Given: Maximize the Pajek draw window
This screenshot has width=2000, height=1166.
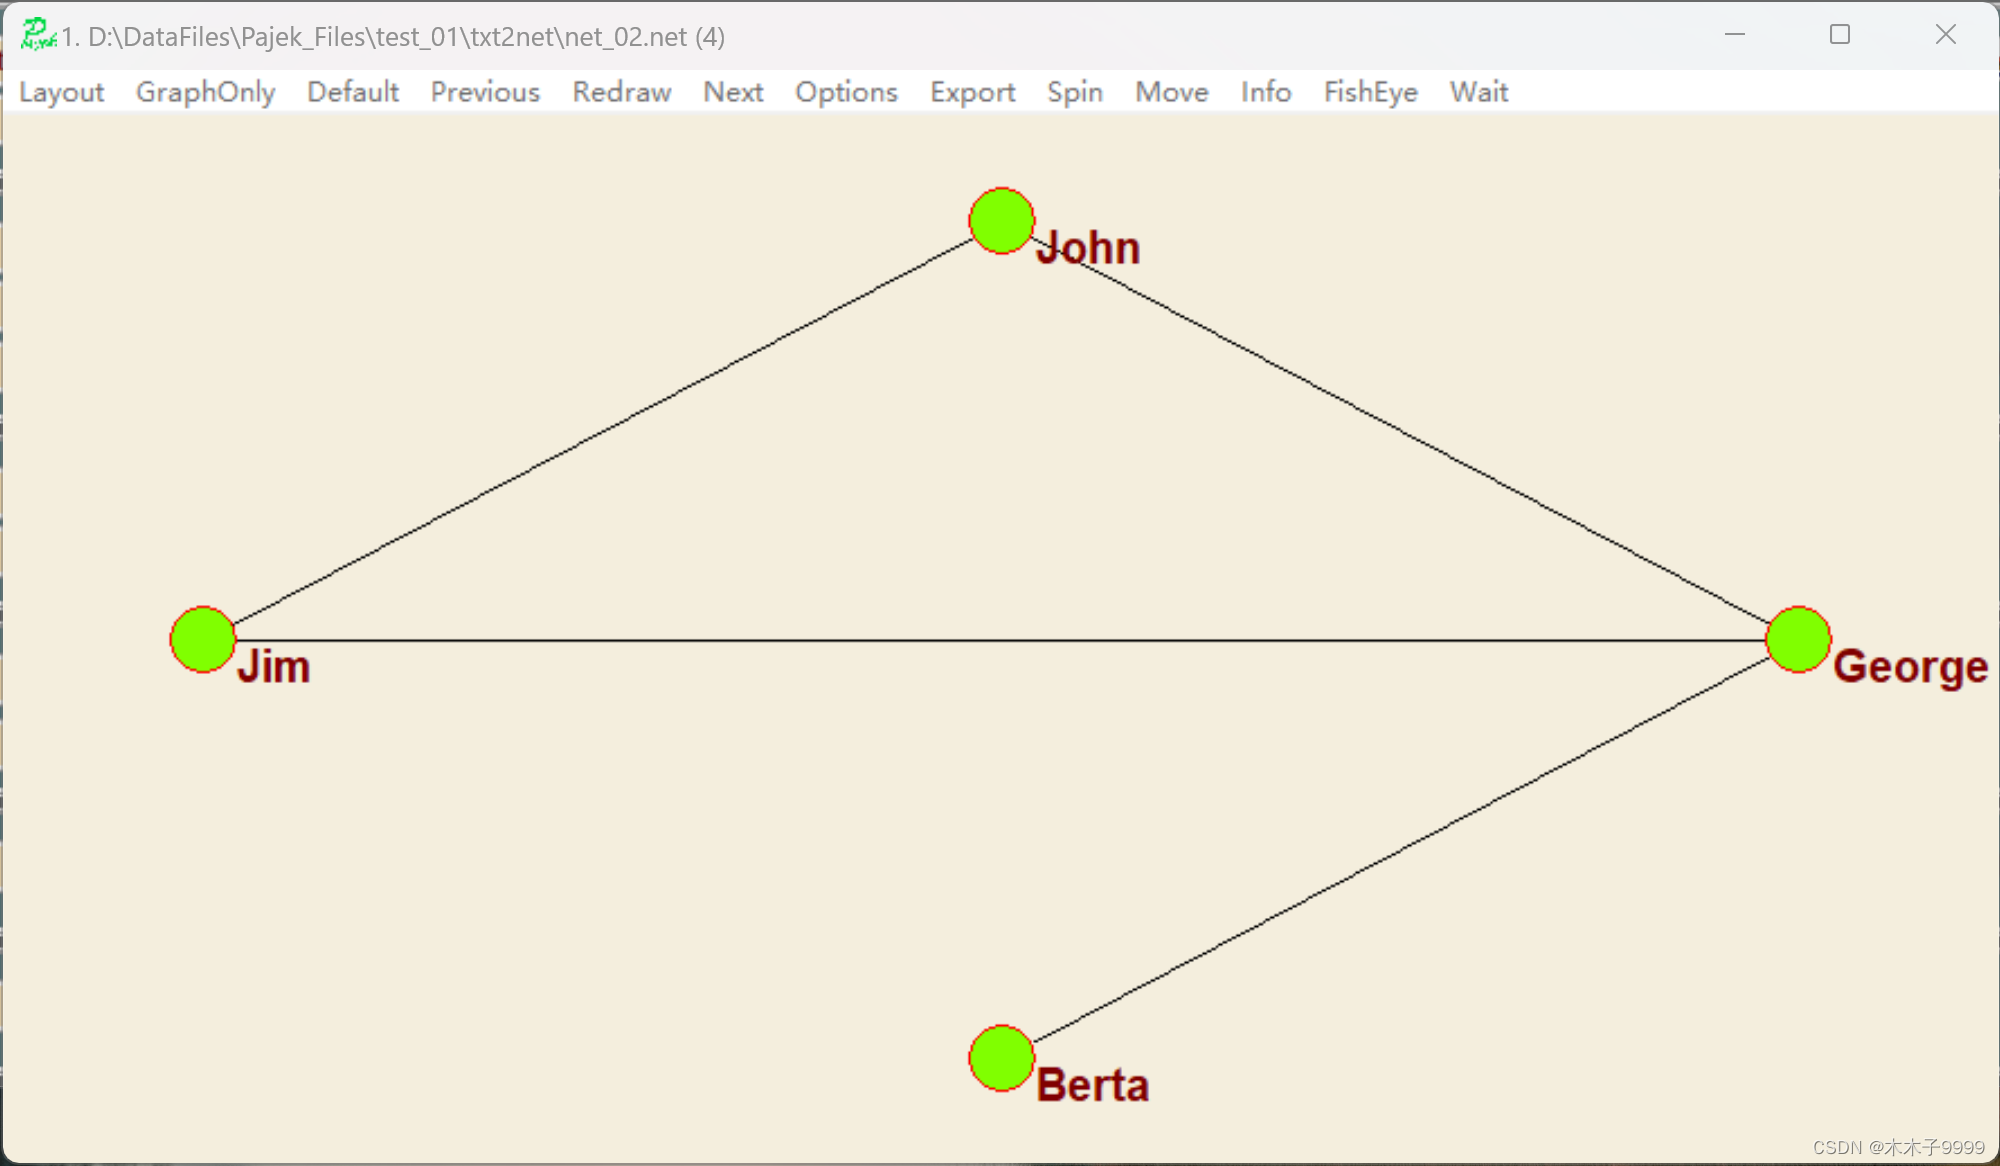Looking at the screenshot, I should (x=1840, y=35).
